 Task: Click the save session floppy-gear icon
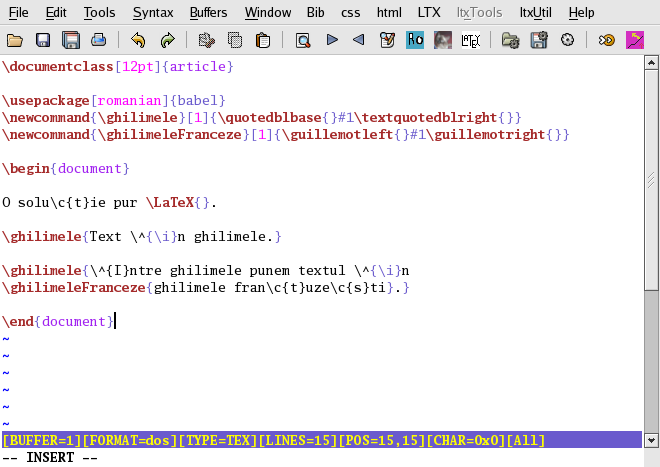[539, 41]
